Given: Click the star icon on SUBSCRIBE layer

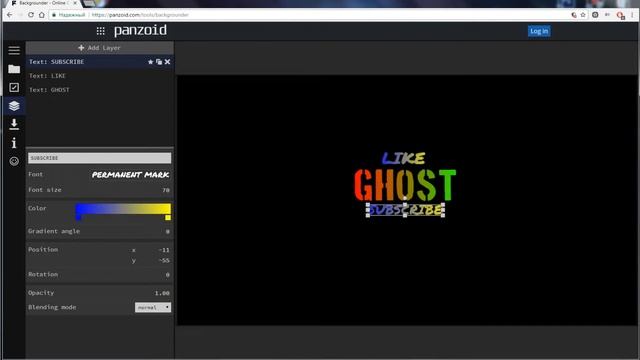Looking at the screenshot, I should tap(150, 62).
